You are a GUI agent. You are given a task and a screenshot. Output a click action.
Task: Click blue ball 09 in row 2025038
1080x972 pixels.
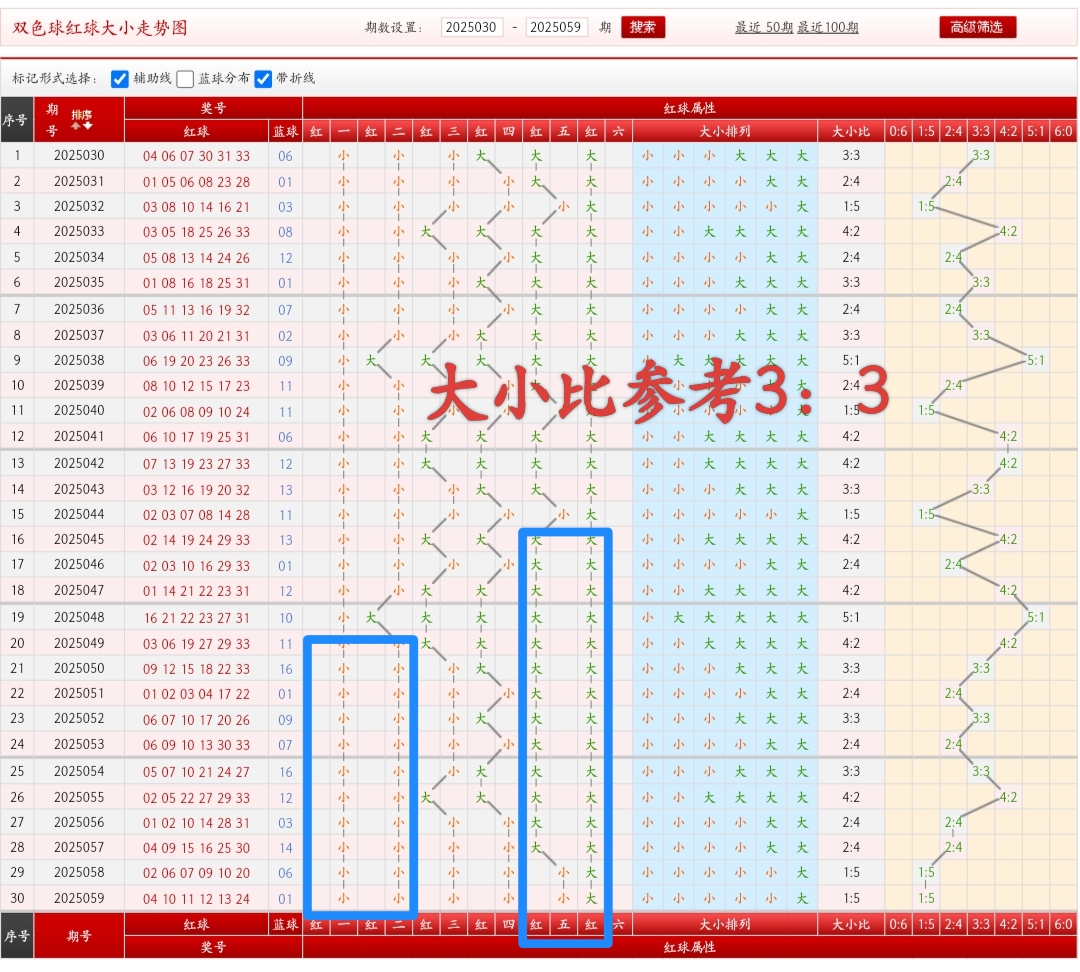285,361
